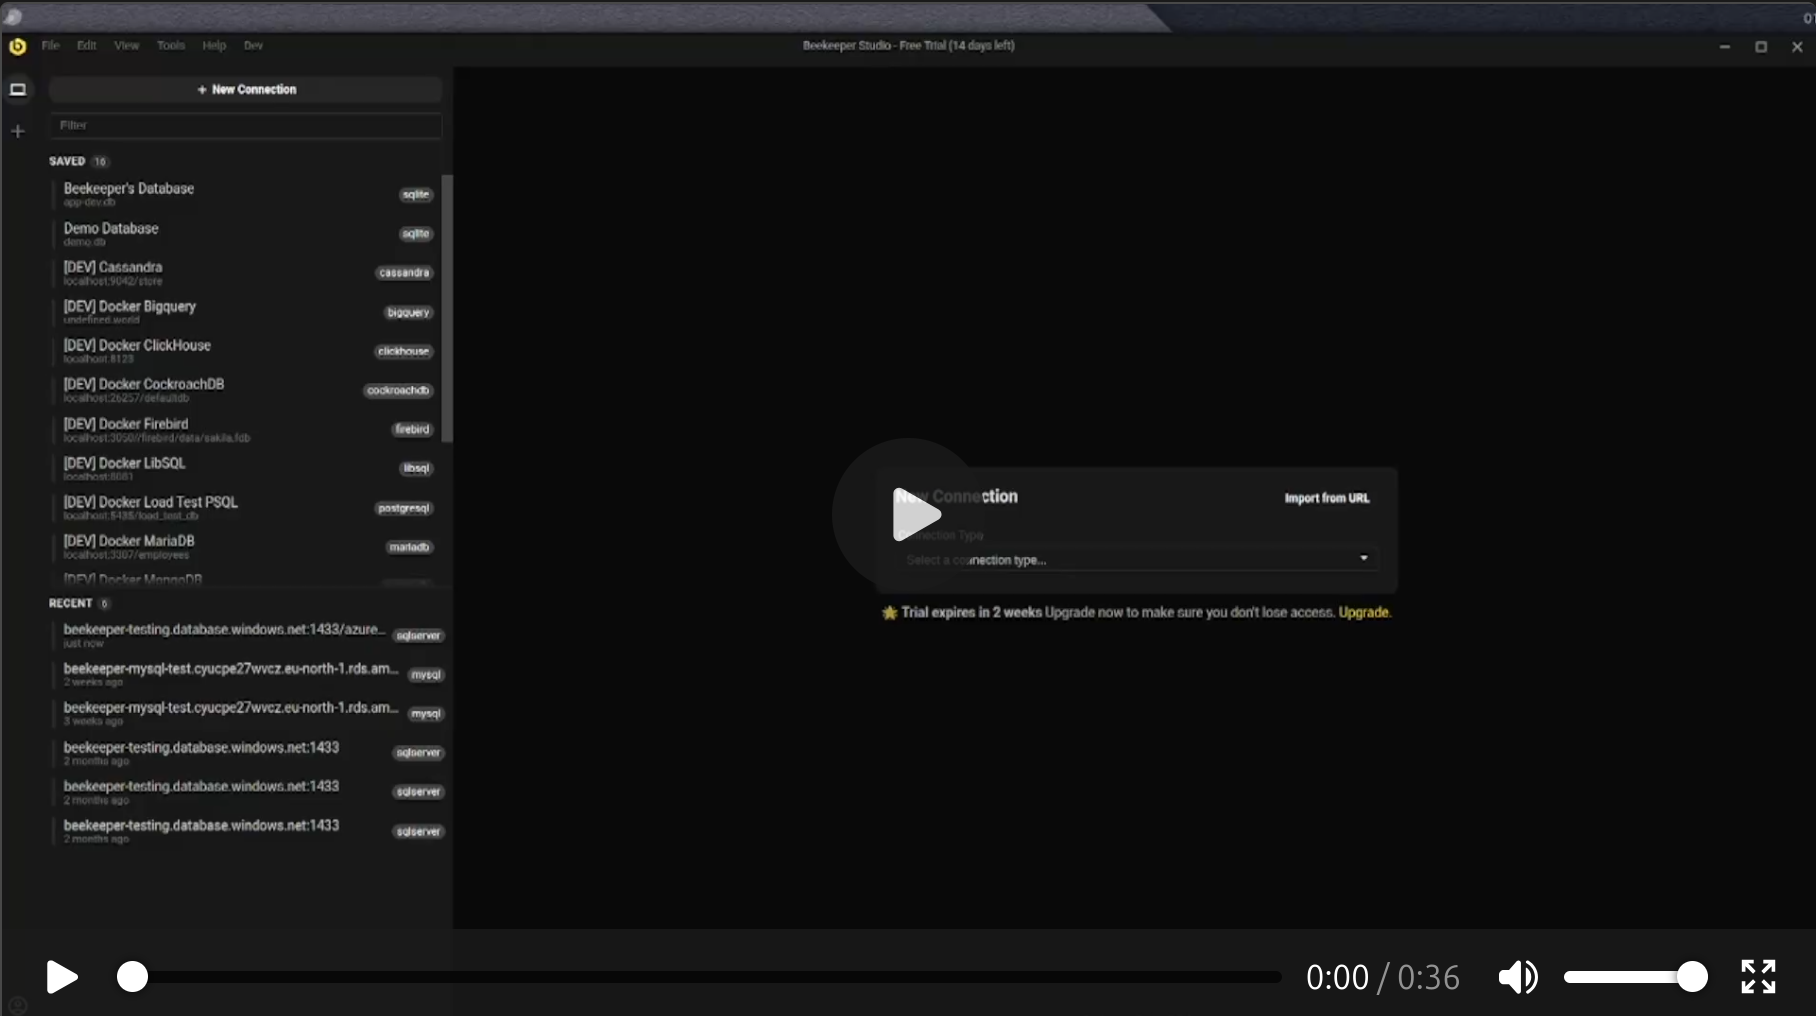Collapse the RECENT connections section
Image resolution: width=1816 pixels, height=1016 pixels.
tap(70, 603)
